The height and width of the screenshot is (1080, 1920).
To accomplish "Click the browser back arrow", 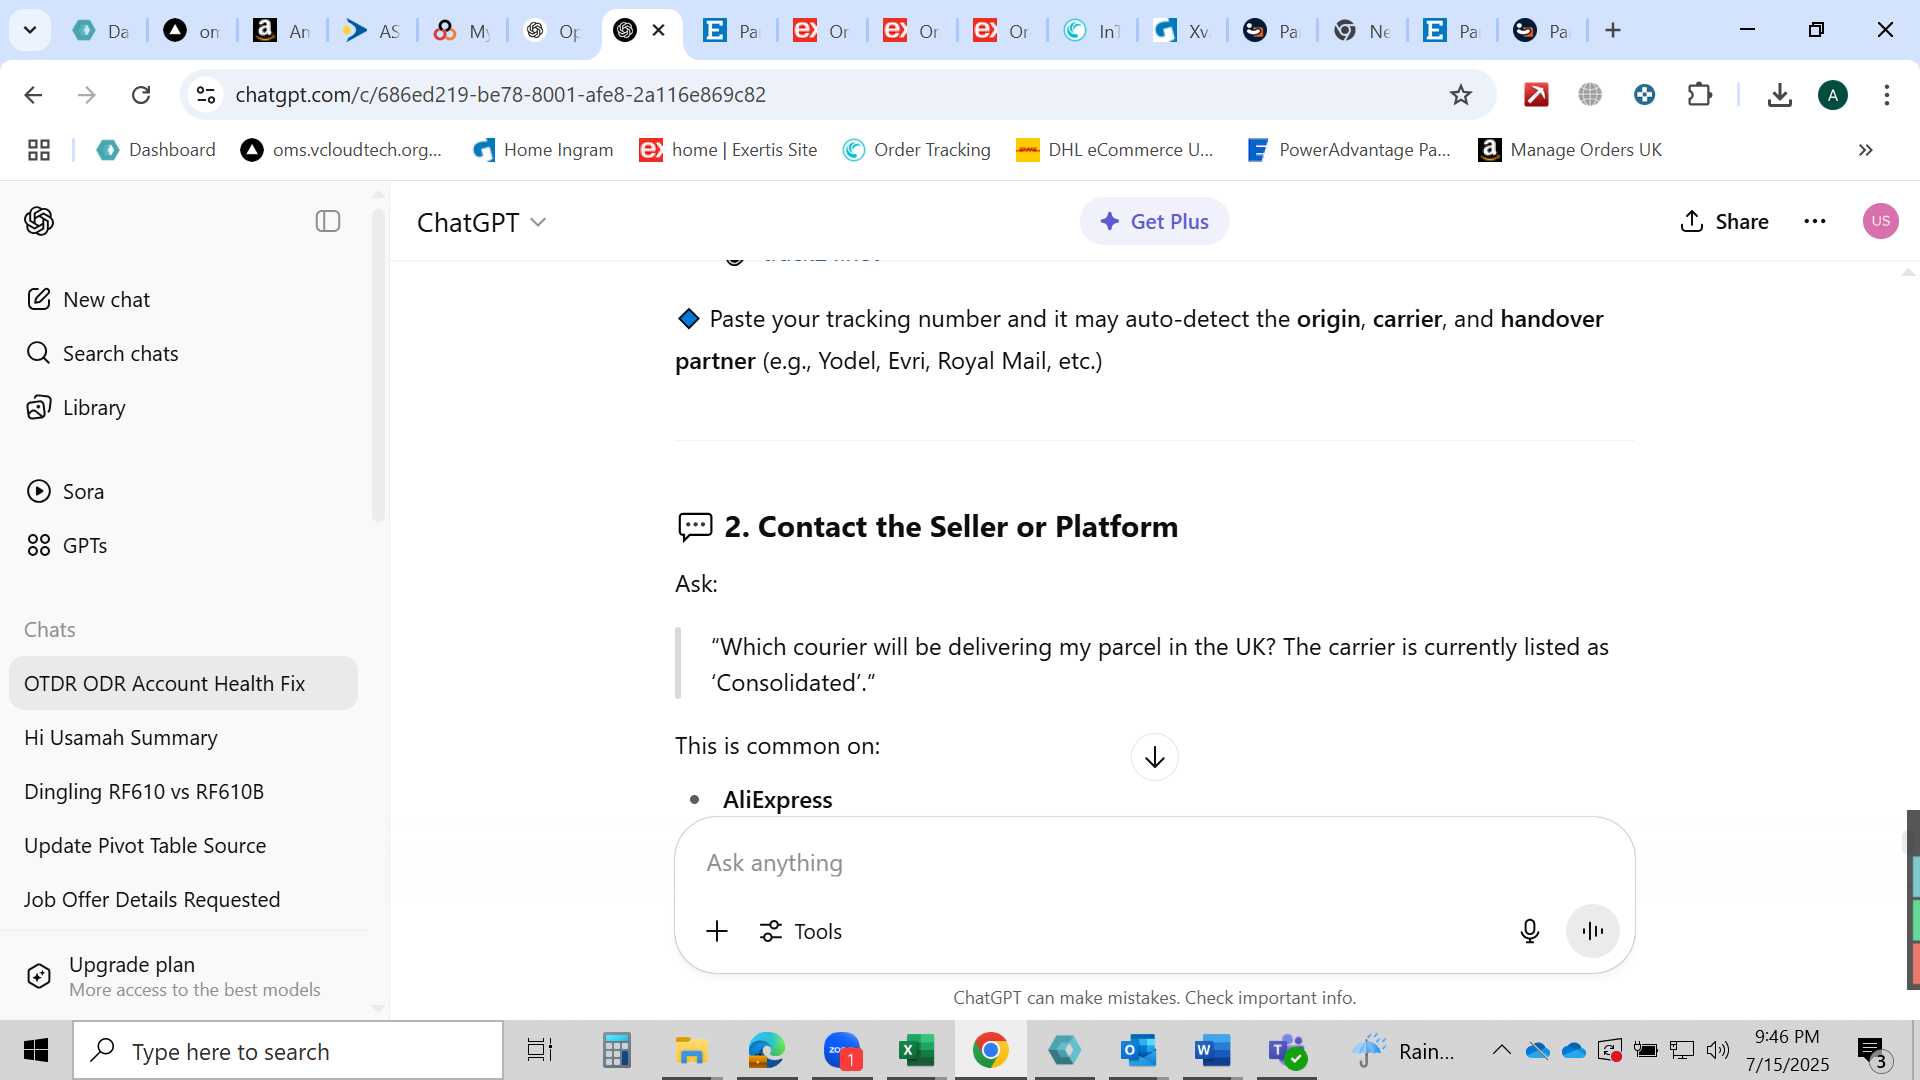I will 33,94.
